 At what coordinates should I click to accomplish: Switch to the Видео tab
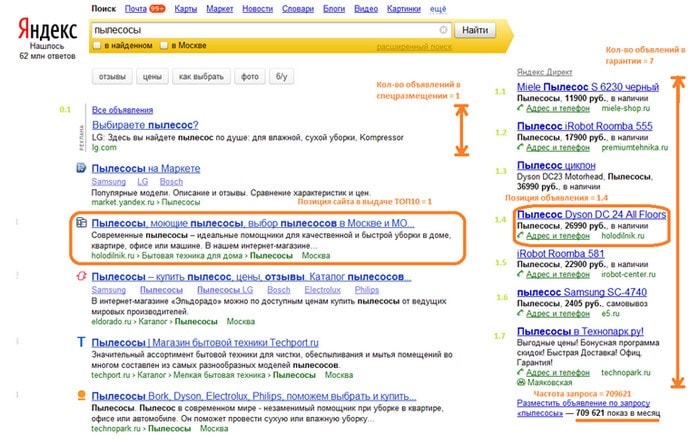point(366,8)
